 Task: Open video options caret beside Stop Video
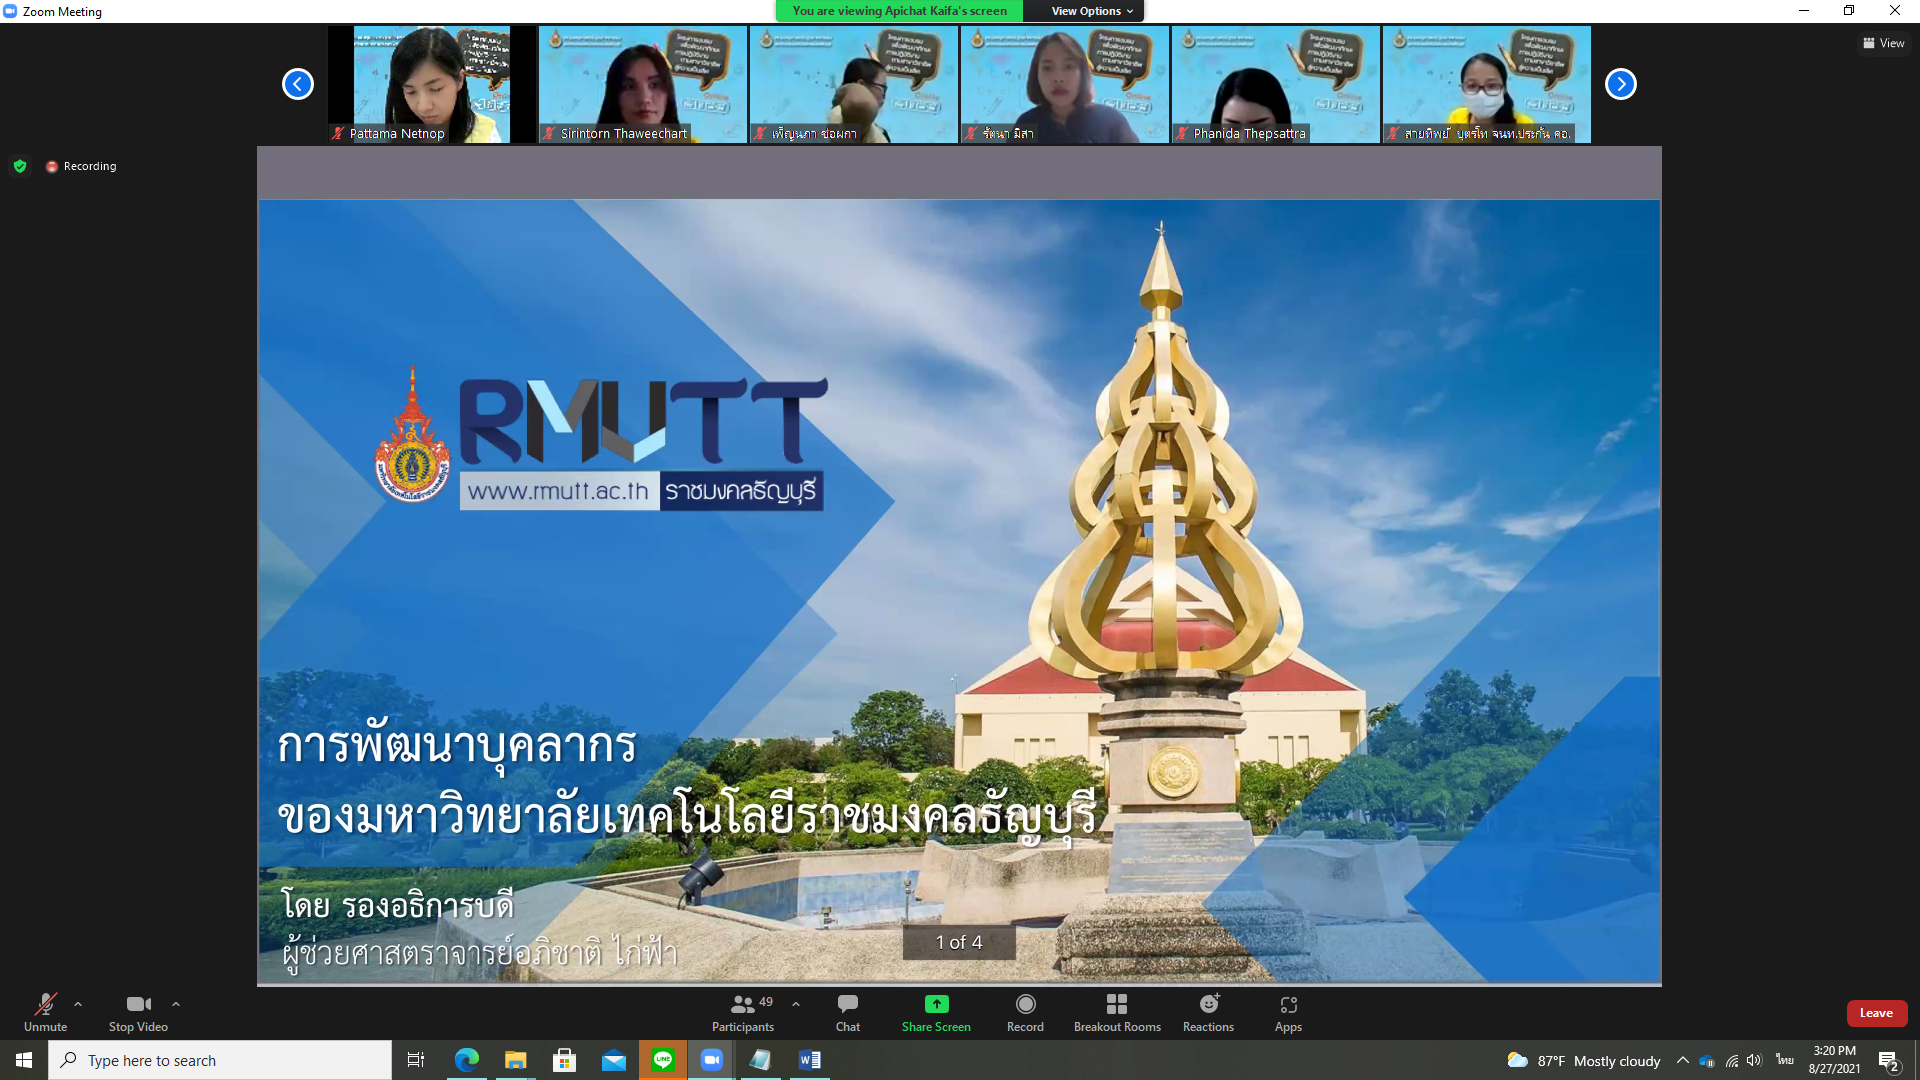pyautogui.click(x=176, y=1004)
